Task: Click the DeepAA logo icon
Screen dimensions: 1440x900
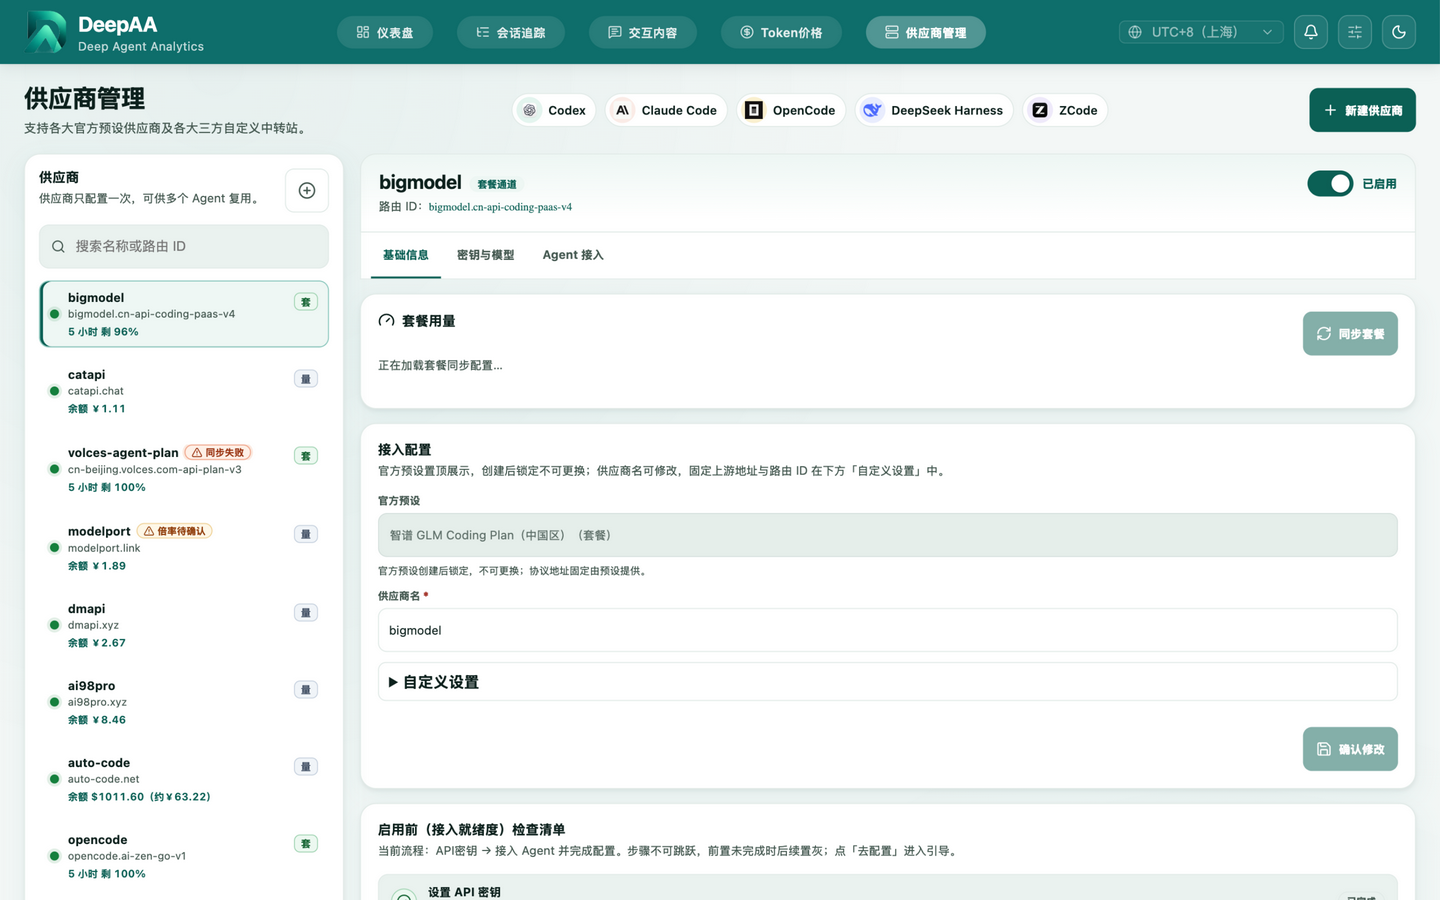Action: tap(45, 32)
